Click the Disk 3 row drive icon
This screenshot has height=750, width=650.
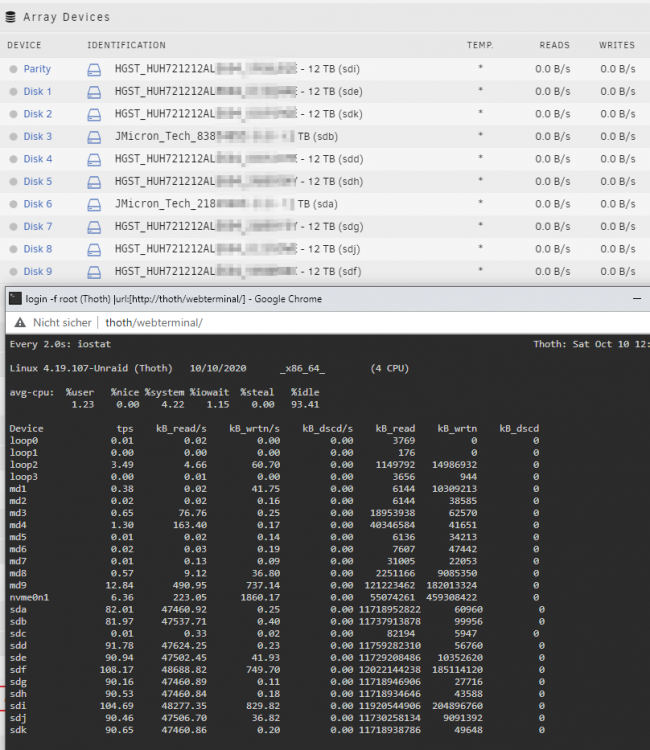94,137
